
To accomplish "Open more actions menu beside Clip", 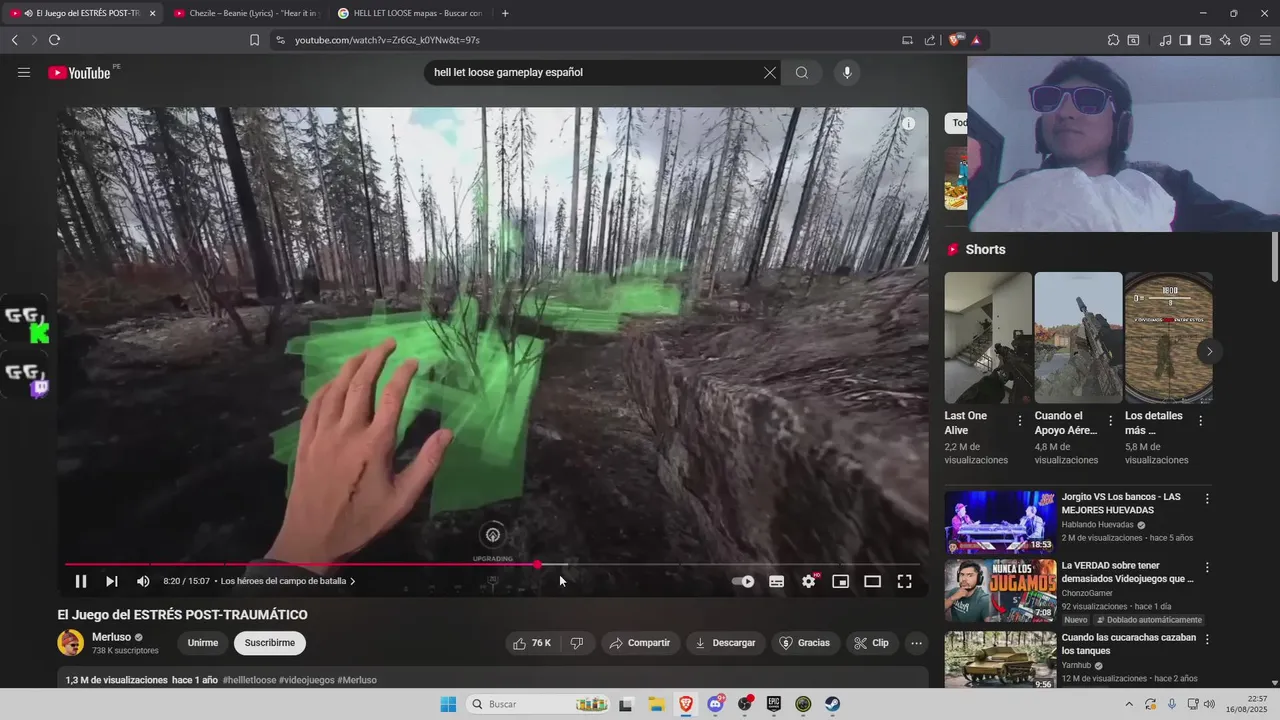I will click(x=917, y=643).
